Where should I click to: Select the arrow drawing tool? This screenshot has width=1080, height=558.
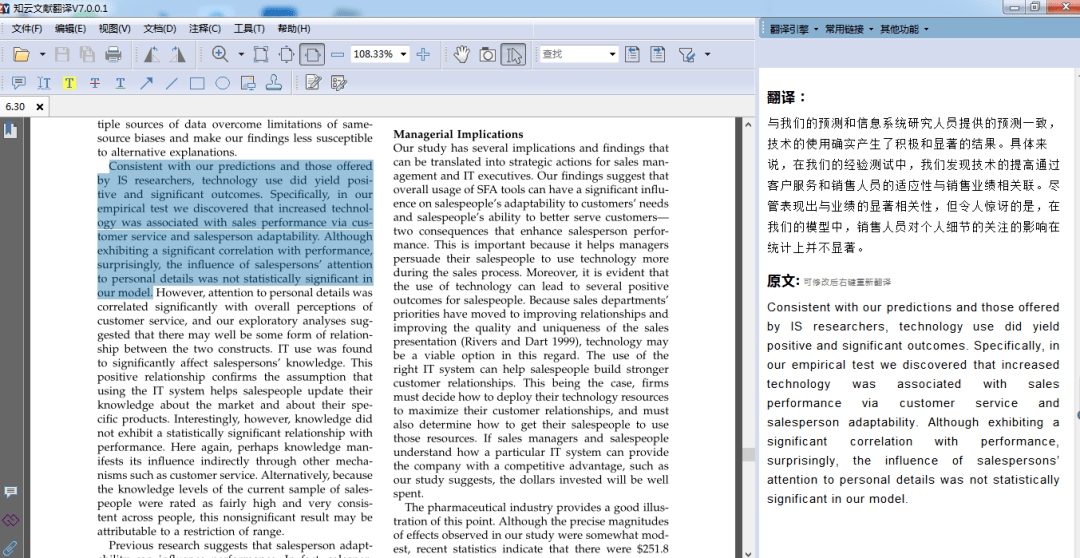[146, 83]
